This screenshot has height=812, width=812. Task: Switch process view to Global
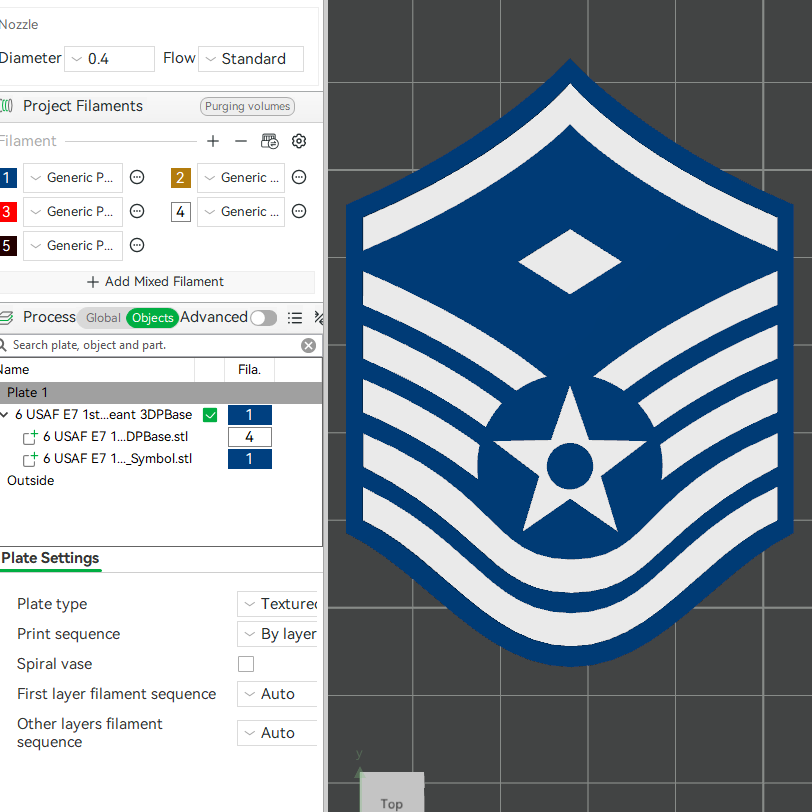103,317
